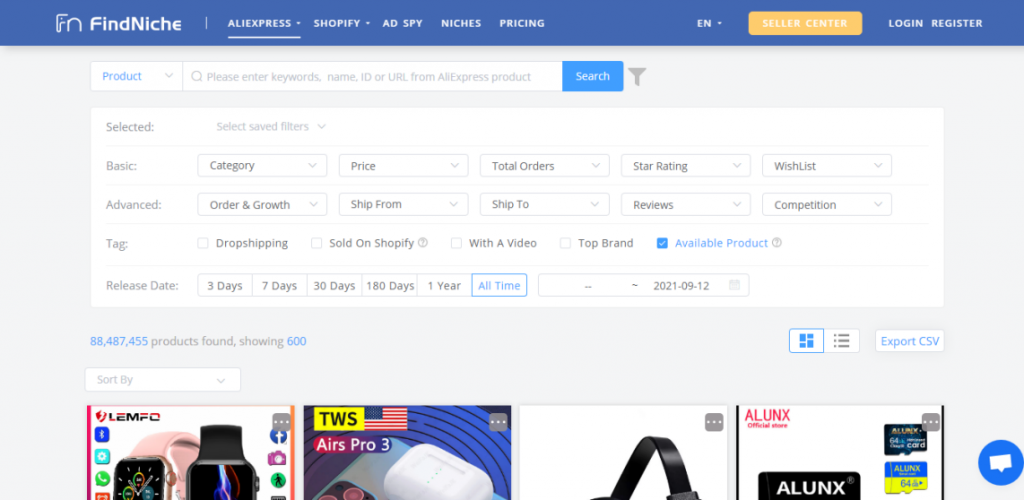1024x500 pixels.
Task: Open the TWS Airs Pro 3 product
Action: point(408,452)
